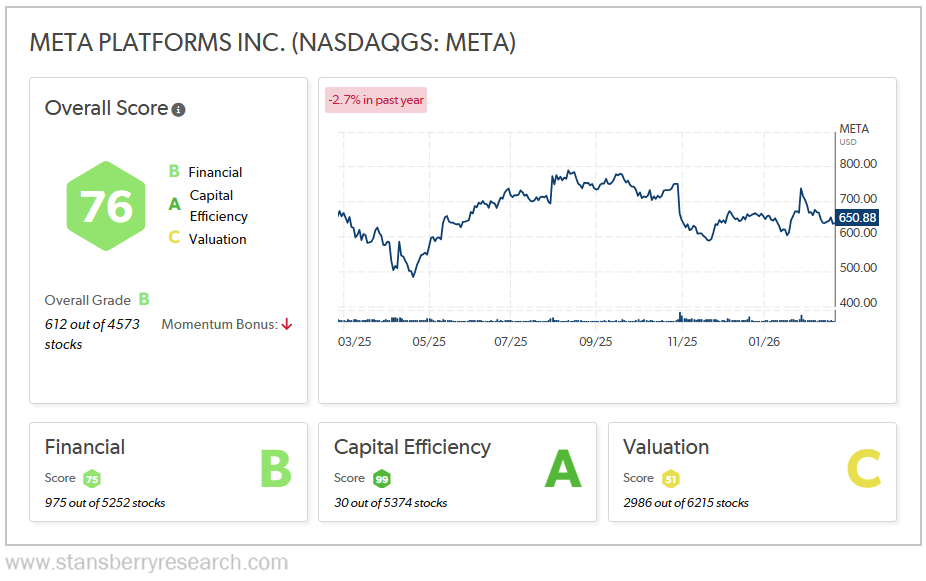Click the large Capital Efficiency grade A
The width and height of the screenshot is (926, 581).
point(563,469)
